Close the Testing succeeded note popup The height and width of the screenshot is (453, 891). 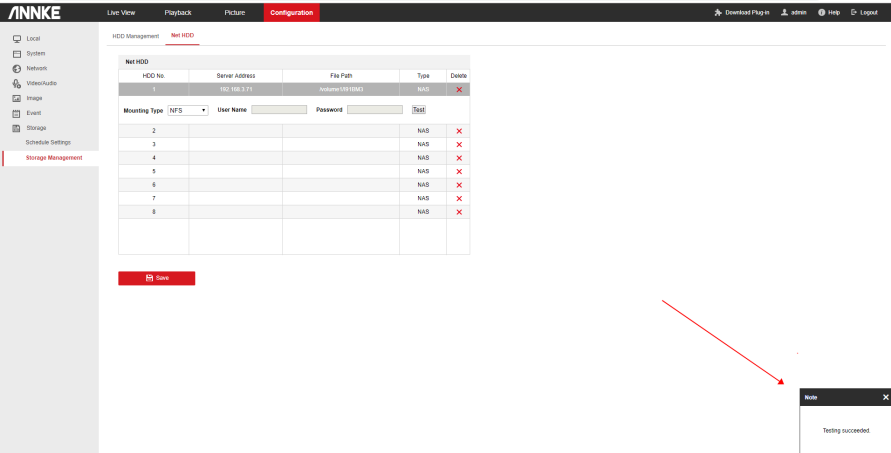coord(885,397)
